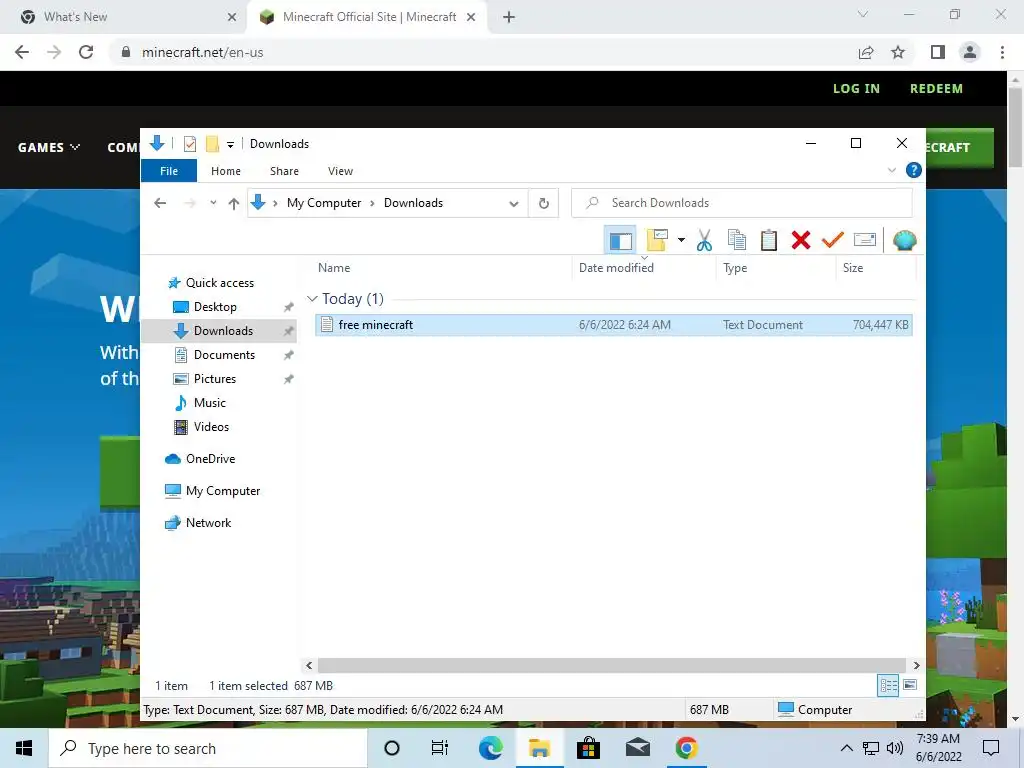Reload page in Chrome
This screenshot has height=768, width=1024.
pyautogui.click(x=86, y=52)
